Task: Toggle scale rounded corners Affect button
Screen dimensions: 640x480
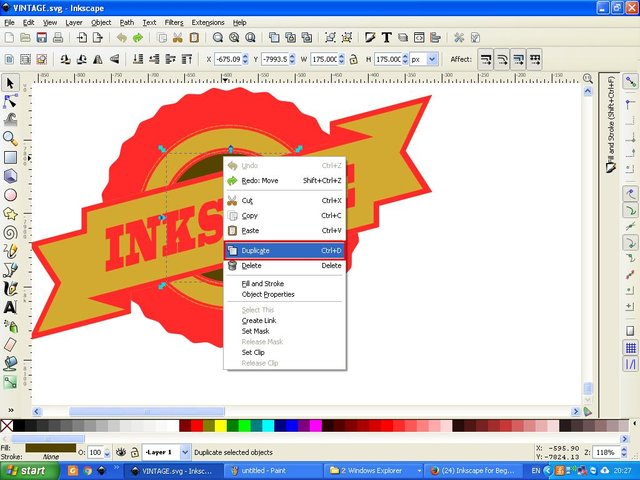Action: pos(502,60)
